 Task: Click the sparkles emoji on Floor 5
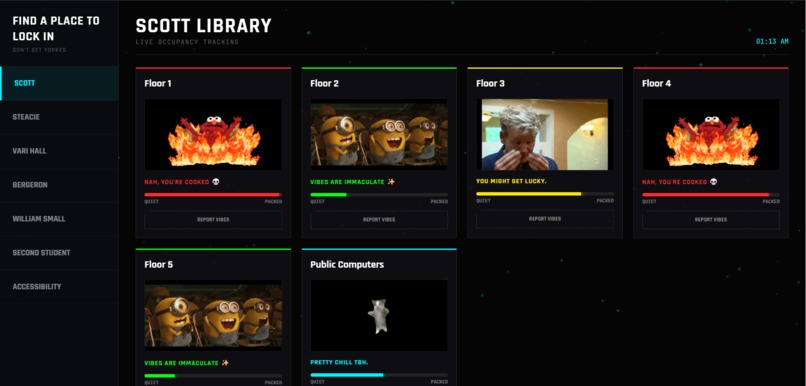coord(225,363)
